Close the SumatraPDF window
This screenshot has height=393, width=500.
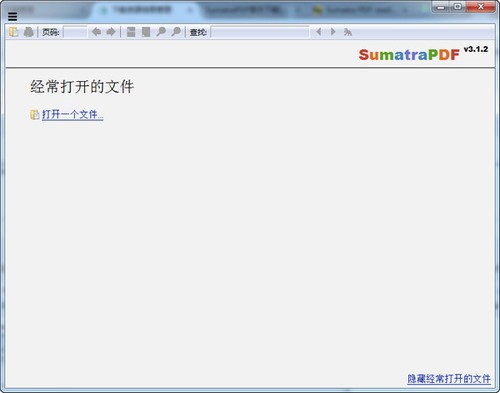pos(481,7)
